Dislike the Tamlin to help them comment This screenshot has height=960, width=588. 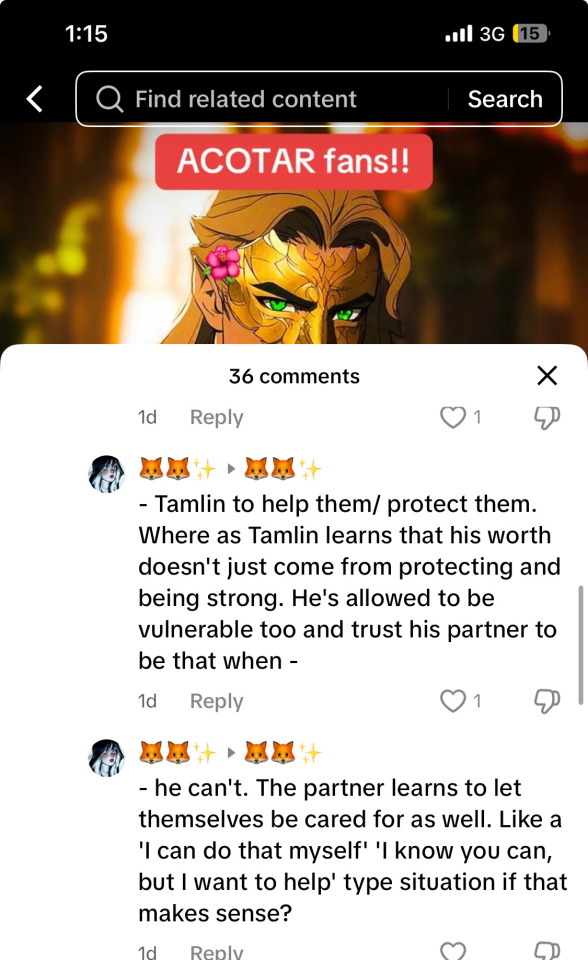pyautogui.click(x=547, y=702)
